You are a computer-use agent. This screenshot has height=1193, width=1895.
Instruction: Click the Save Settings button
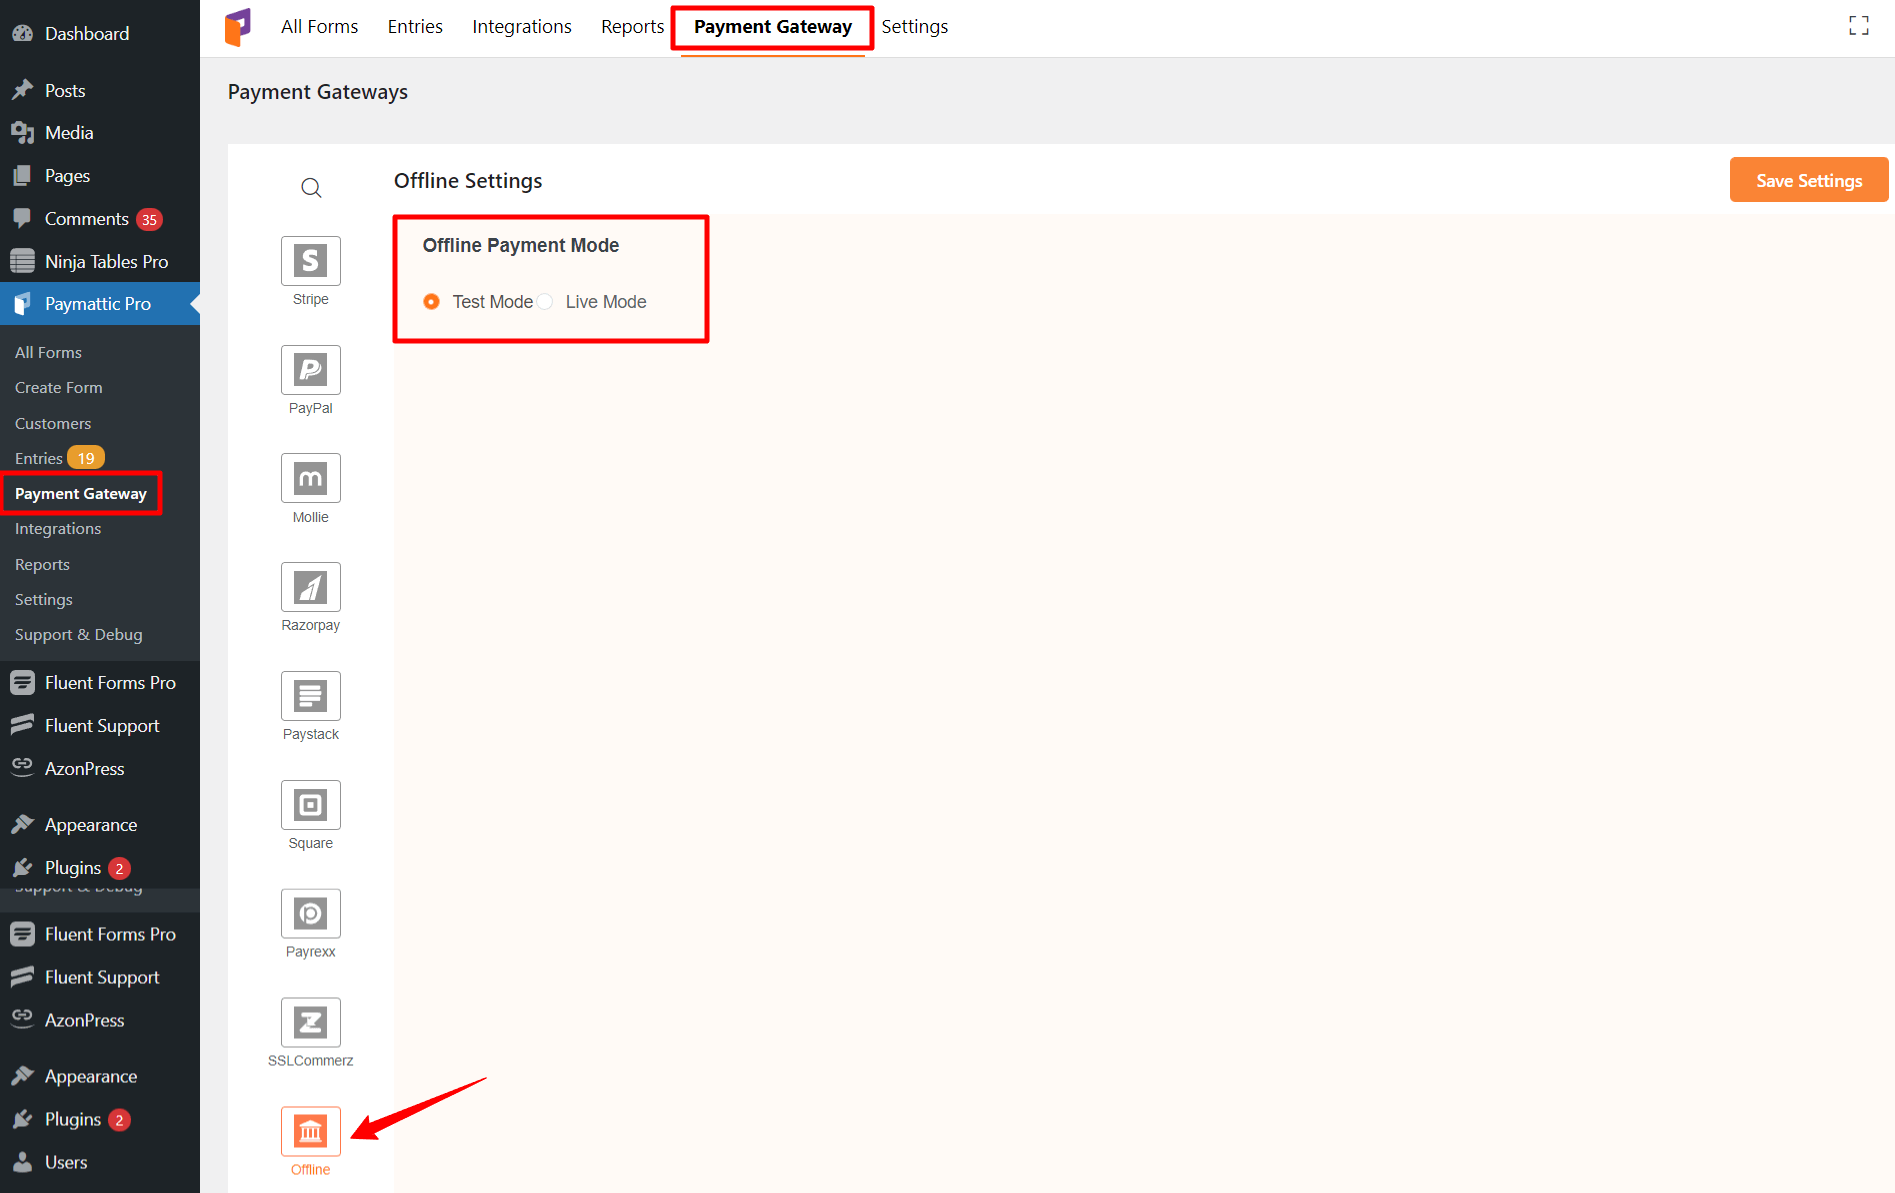click(x=1809, y=180)
